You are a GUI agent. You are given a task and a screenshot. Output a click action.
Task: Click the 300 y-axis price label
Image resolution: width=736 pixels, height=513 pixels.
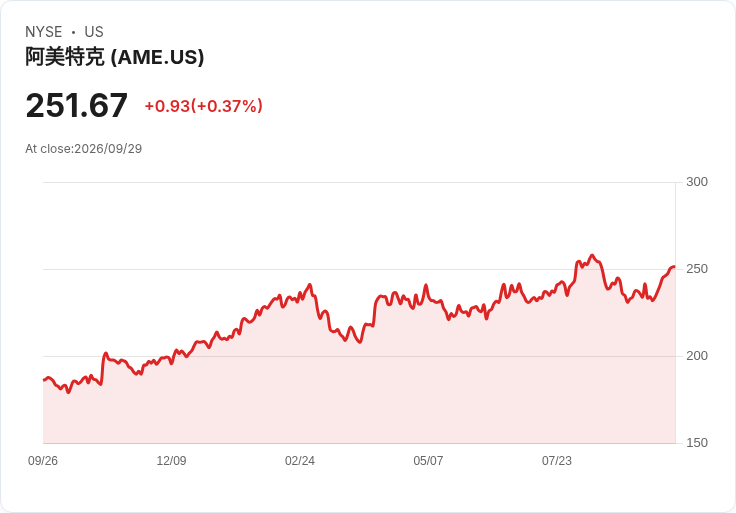point(697,182)
